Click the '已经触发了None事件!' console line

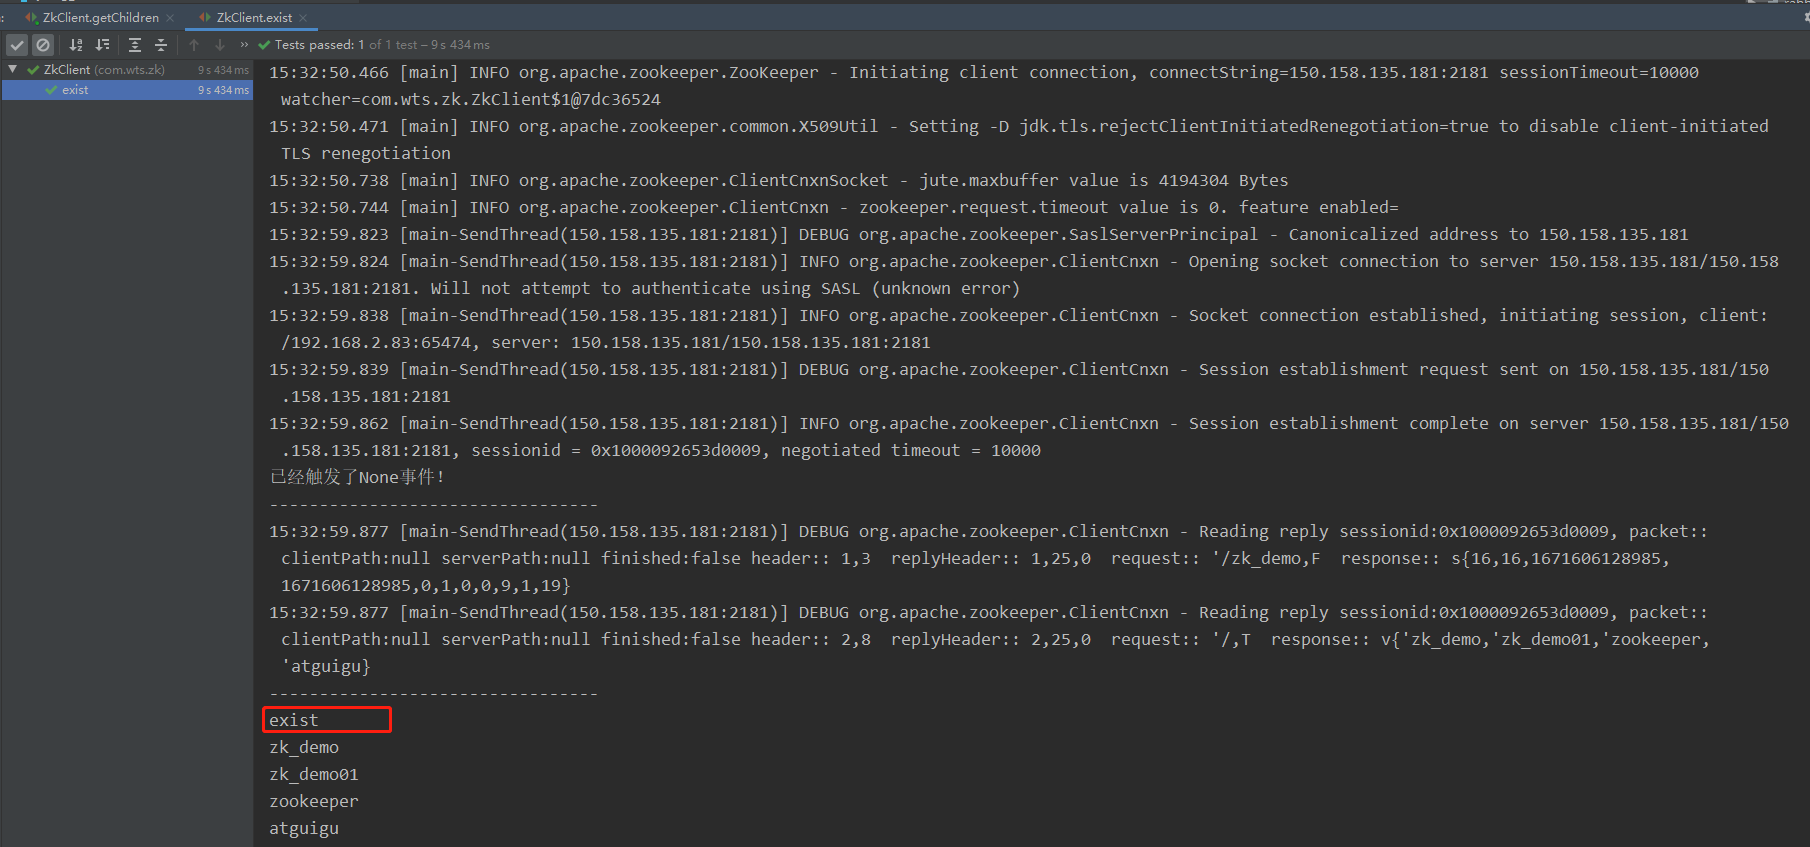(x=357, y=477)
